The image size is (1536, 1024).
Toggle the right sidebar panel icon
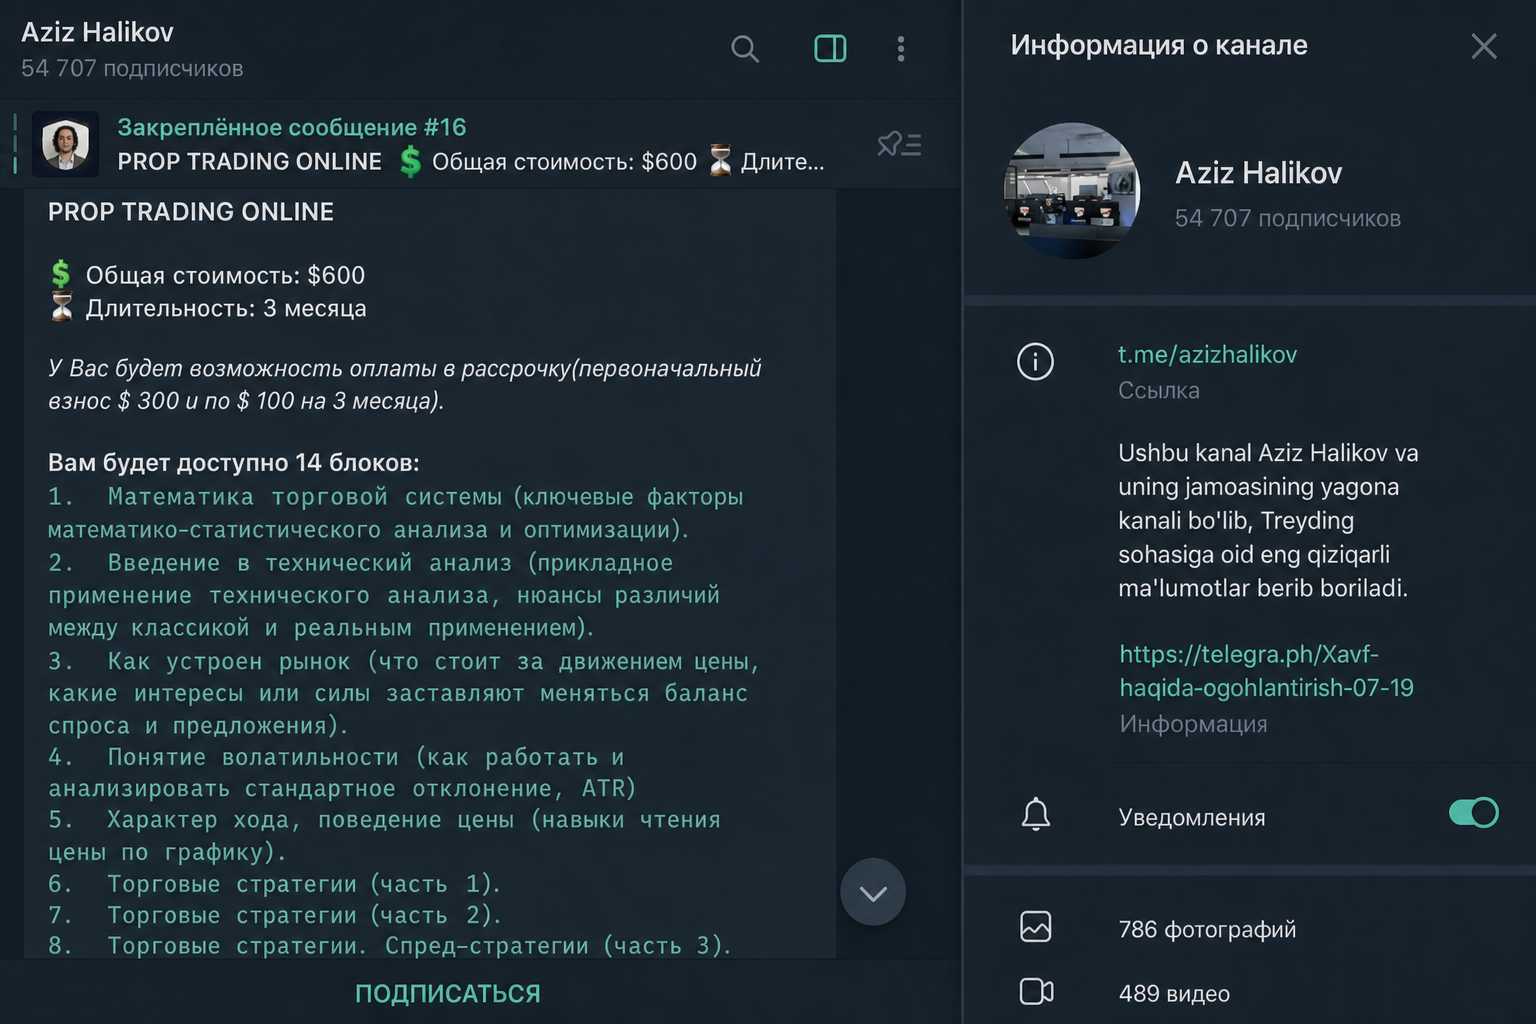tap(830, 49)
